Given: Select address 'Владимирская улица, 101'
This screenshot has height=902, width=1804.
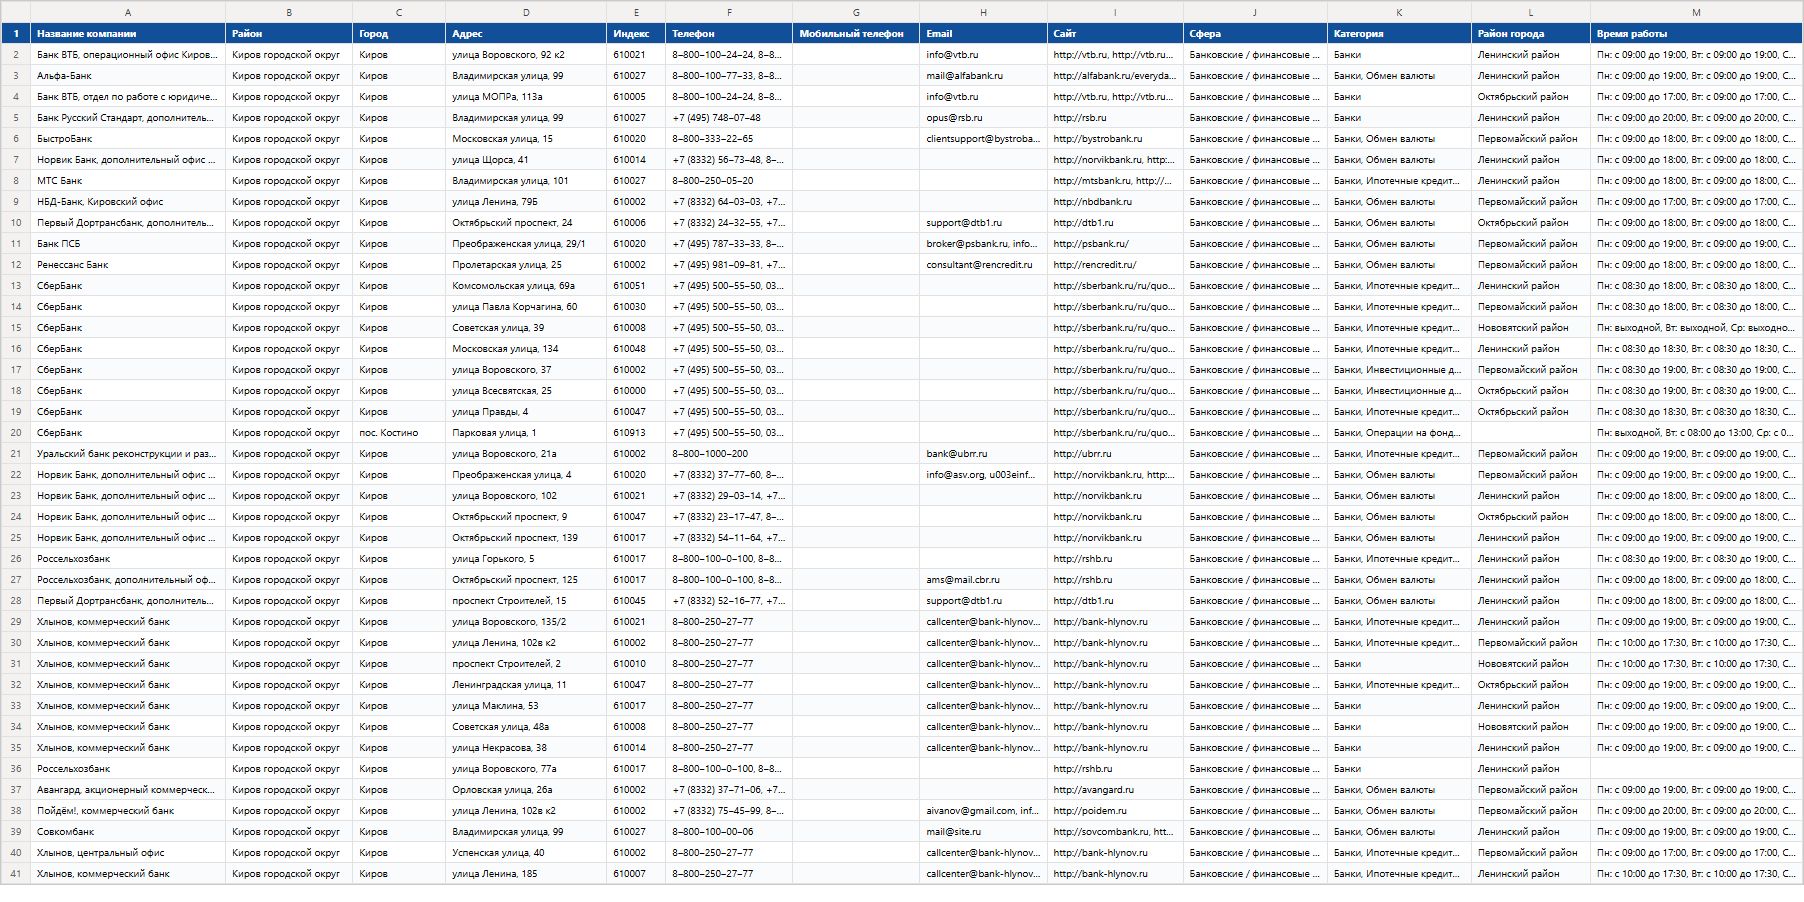Looking at the screenshot, I should pos(526,181).
